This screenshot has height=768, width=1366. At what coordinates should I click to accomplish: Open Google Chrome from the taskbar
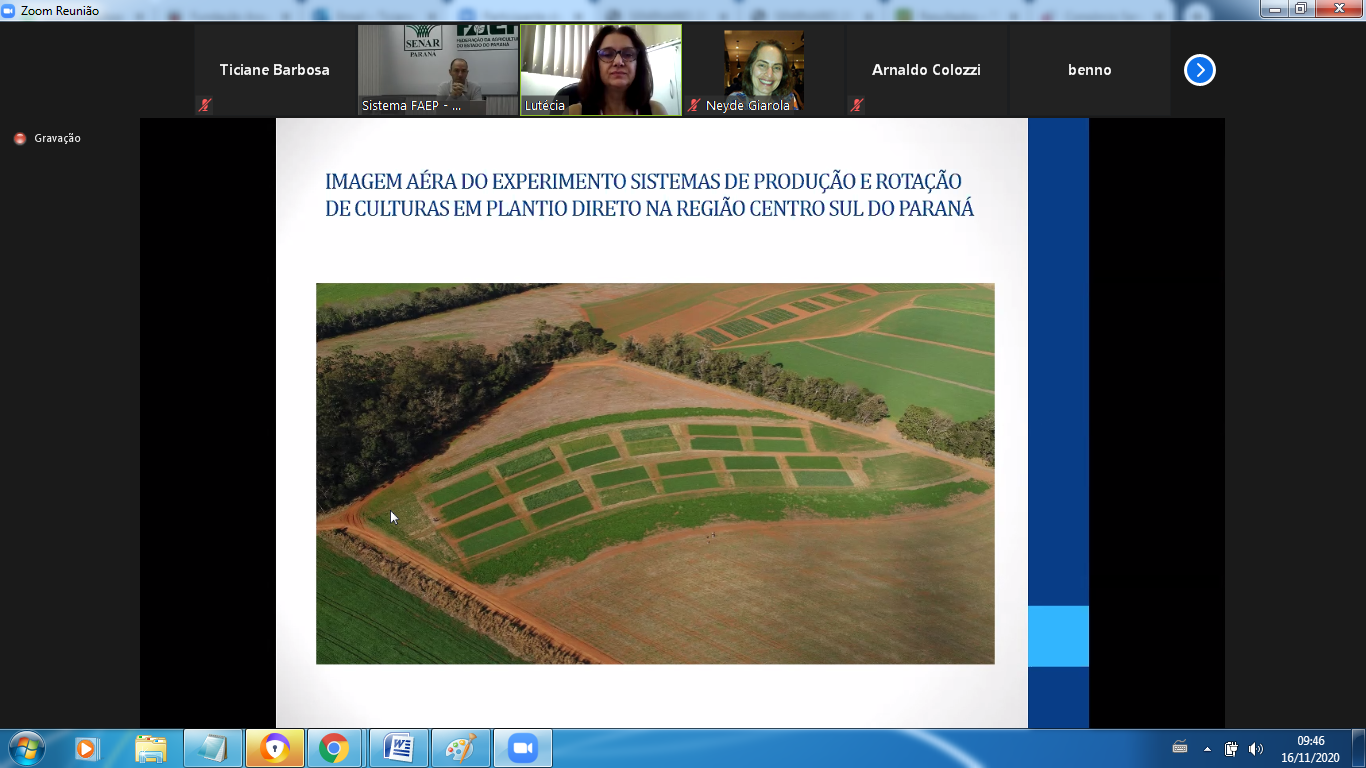[334, 748]
